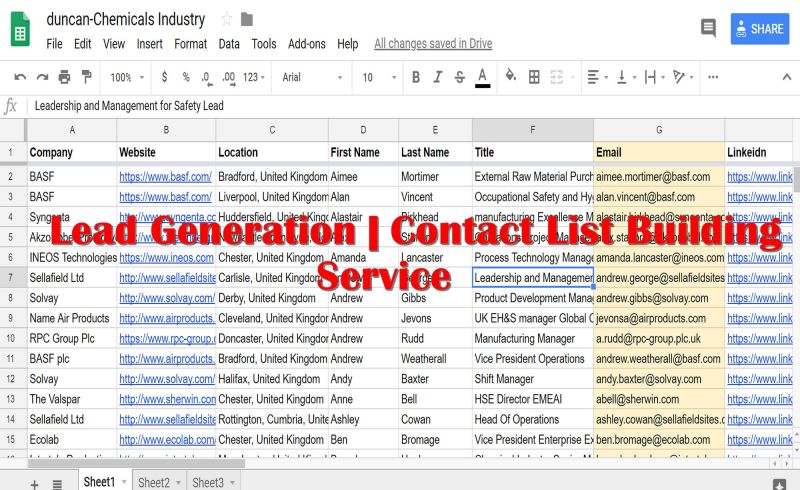800x490 pixels.
Task: Toggle bold formatting
Action: [x=416, y=77]
